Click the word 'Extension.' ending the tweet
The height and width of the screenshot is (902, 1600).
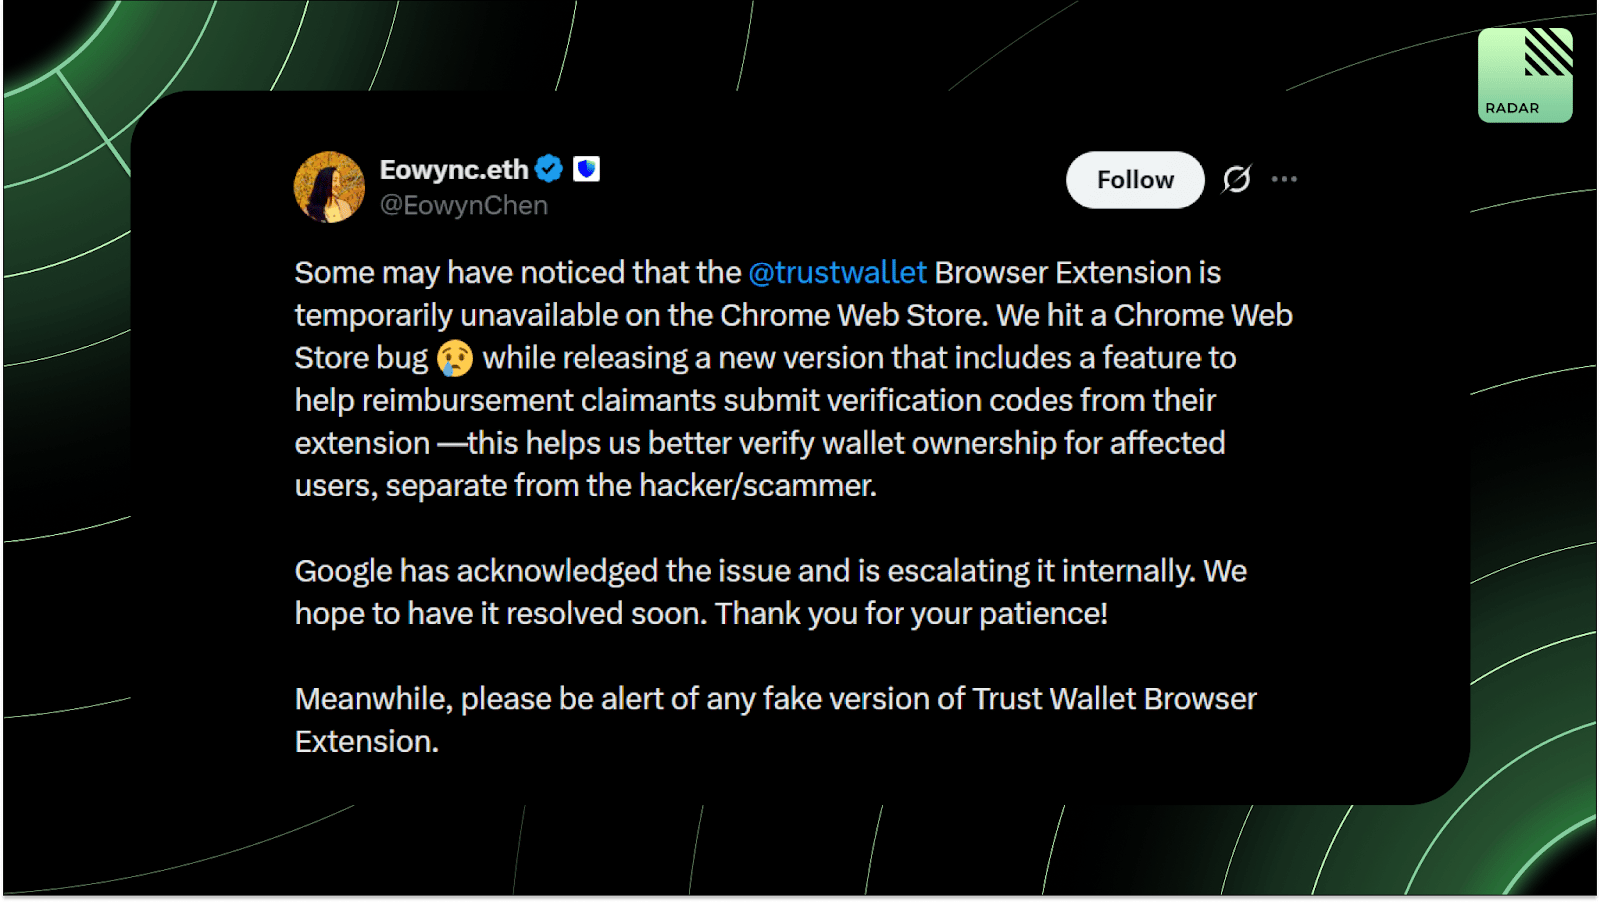[x=367, y=741]
